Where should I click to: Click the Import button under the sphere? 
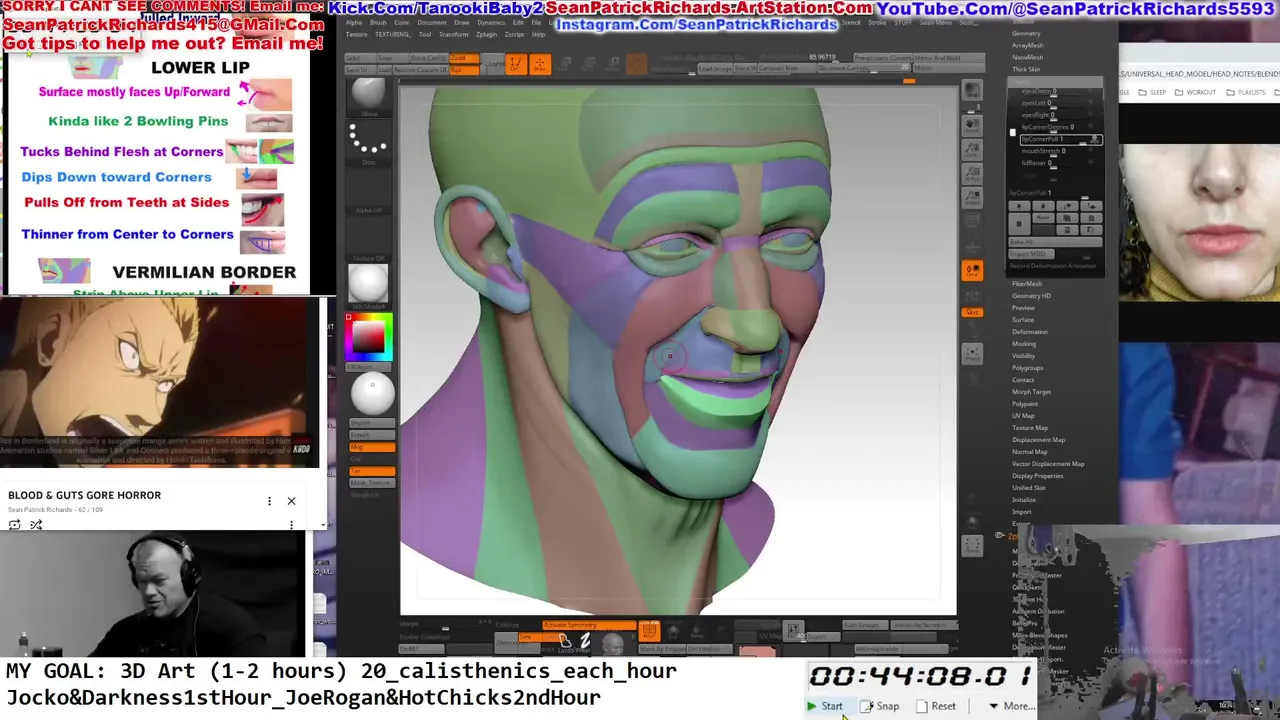(372, 423)
